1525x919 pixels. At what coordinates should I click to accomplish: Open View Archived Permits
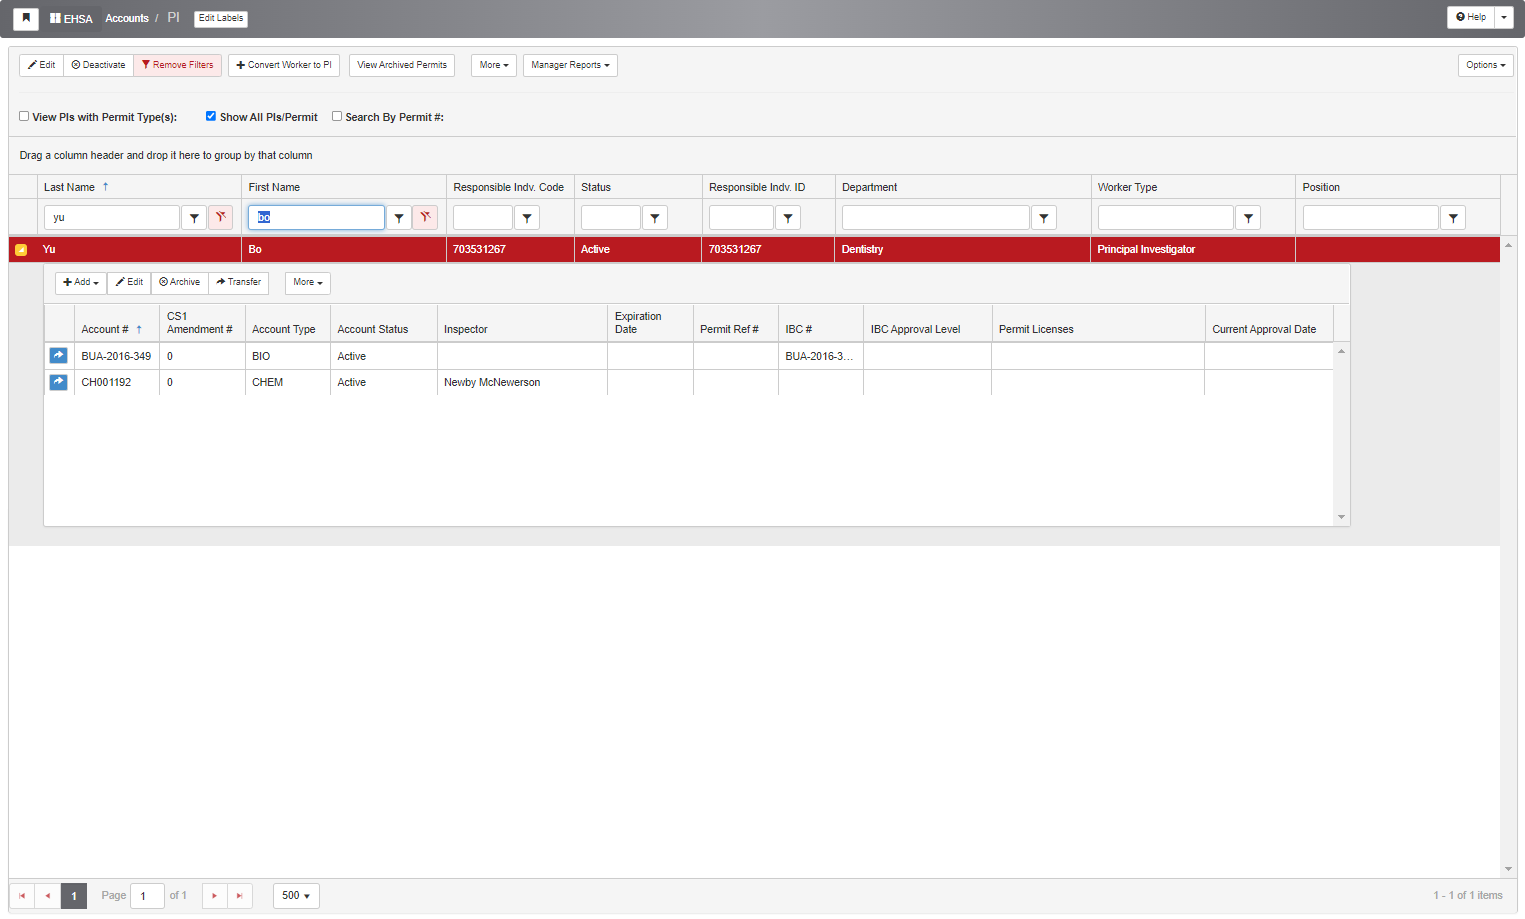(x=402, y=65)
